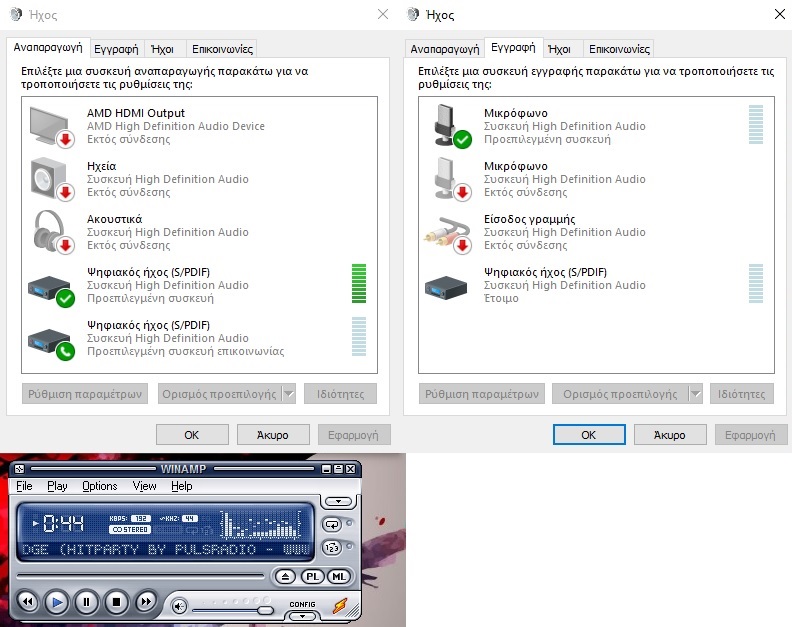Stop the Winamp track
Viewport: 792px width, 627px height.
[x=116, y=602]
